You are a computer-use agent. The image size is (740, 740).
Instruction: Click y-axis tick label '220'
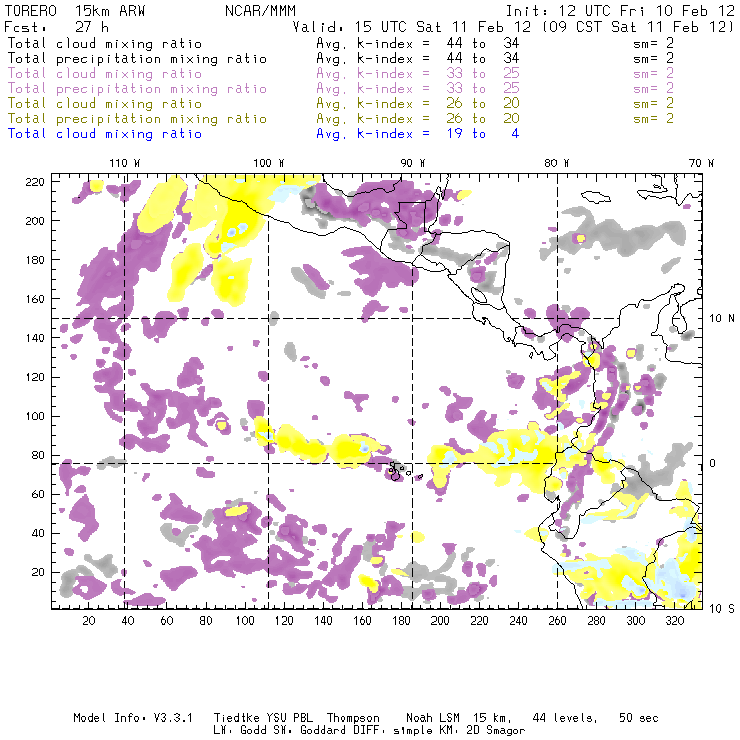[35, 182]
